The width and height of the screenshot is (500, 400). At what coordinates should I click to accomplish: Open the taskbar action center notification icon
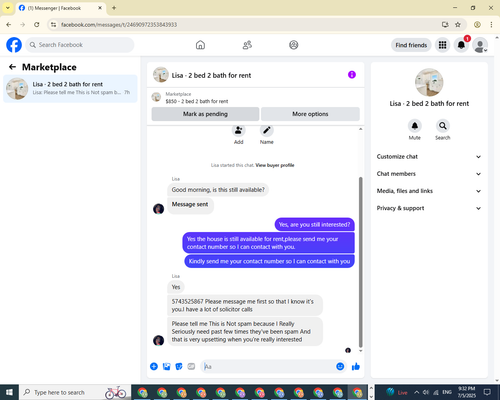pos(487,392)
